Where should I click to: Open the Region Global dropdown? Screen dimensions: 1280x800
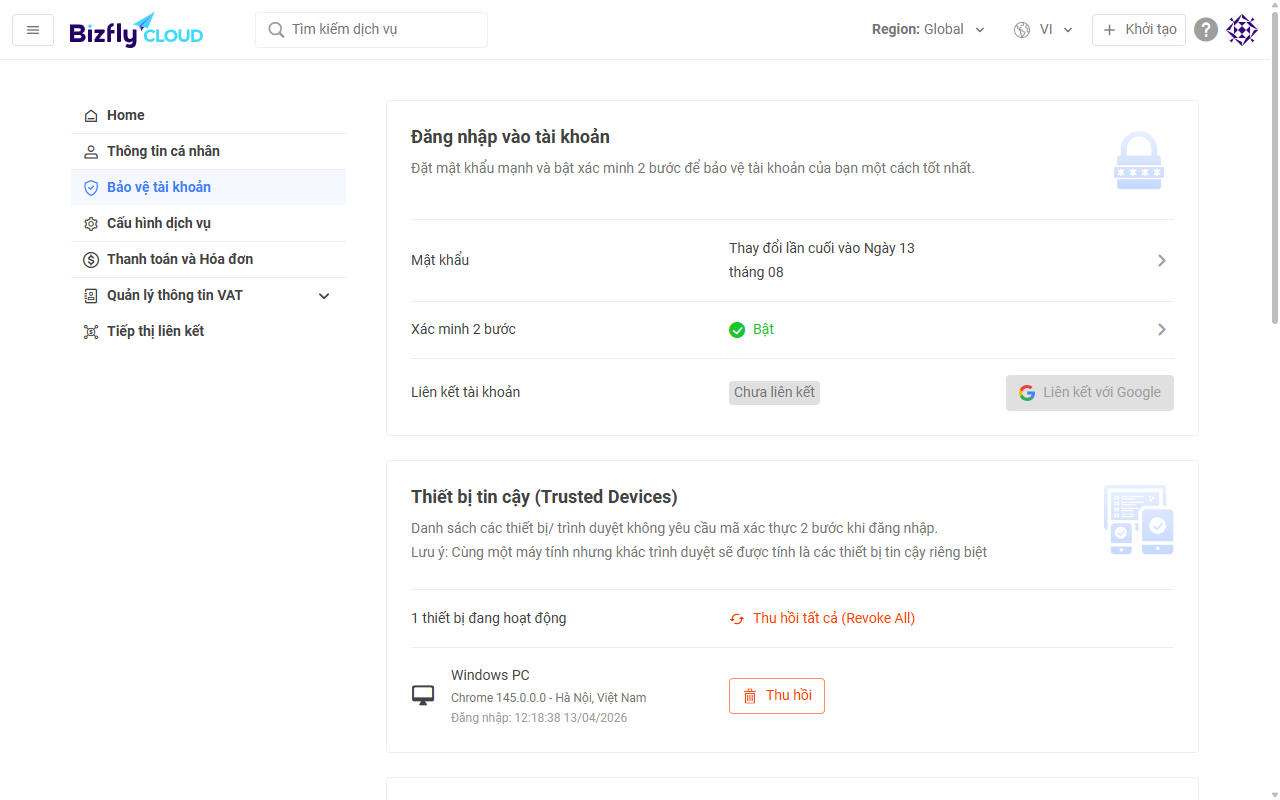pyautogui.click(x=928, y=30)
